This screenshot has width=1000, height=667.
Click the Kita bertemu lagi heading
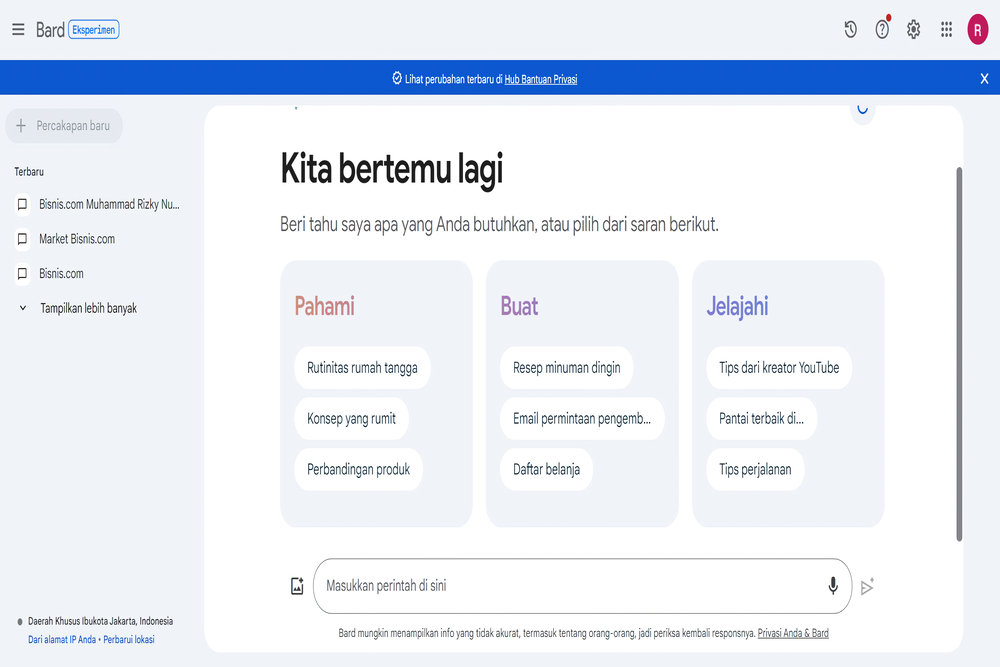coord(392,170)
